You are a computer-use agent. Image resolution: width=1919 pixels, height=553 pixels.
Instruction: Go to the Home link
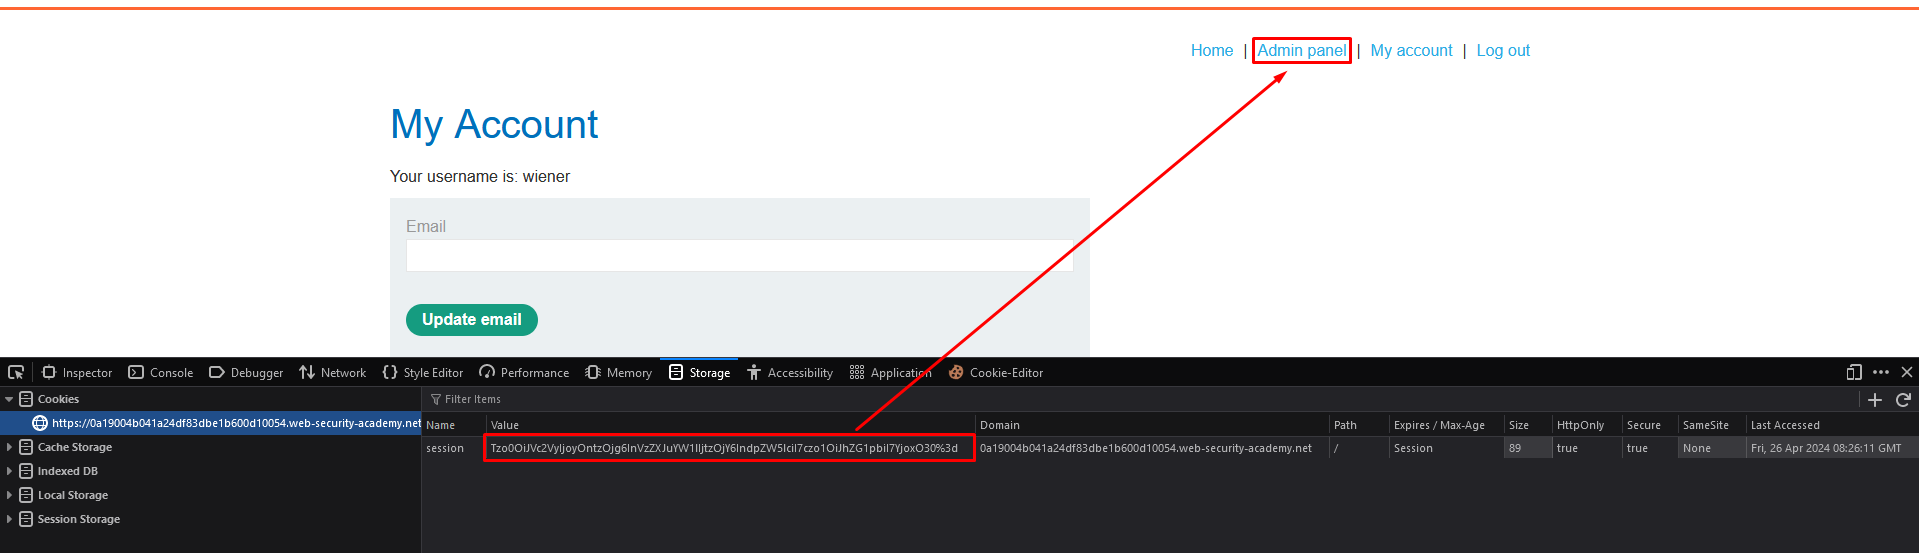pos(1212,50)
